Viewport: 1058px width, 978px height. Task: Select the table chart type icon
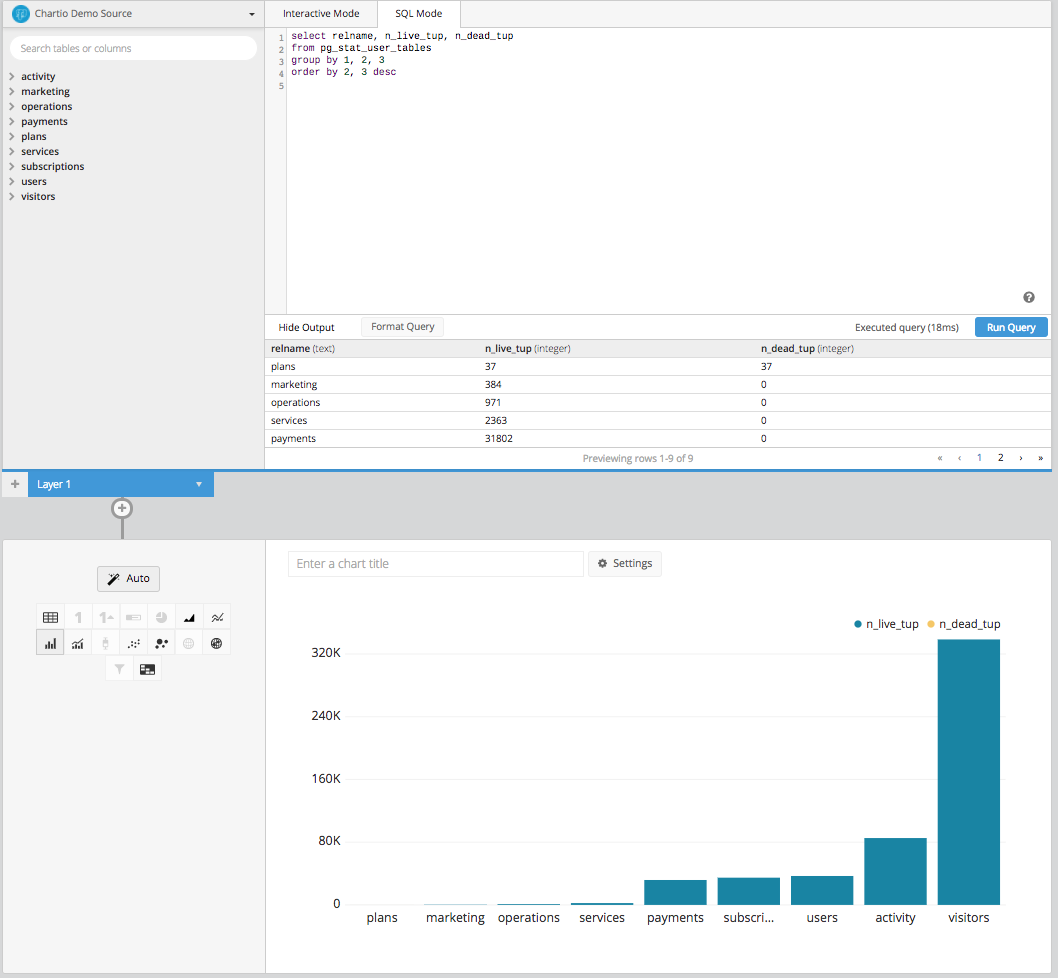pos(50,618)
